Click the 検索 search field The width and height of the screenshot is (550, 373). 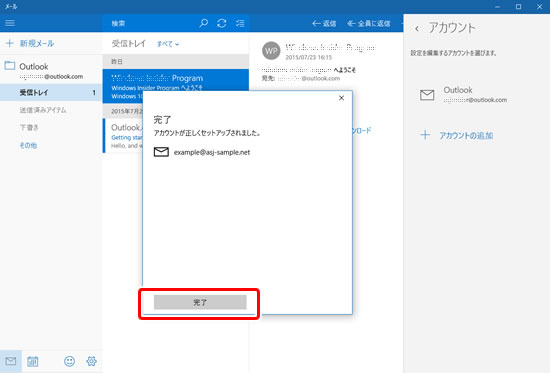151,23
